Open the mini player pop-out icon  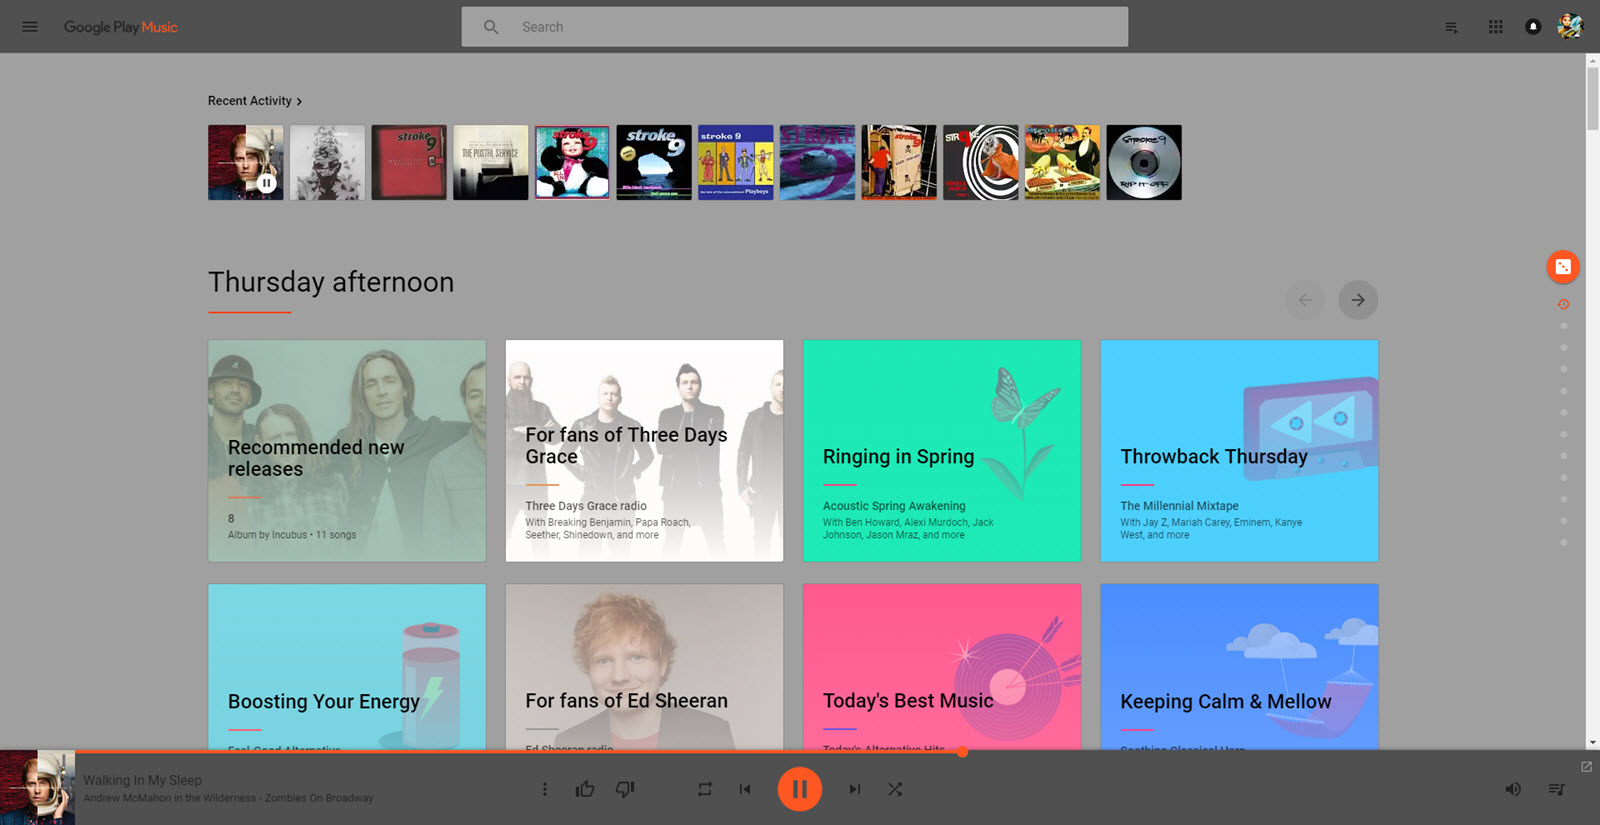[x=1586, y=766]
